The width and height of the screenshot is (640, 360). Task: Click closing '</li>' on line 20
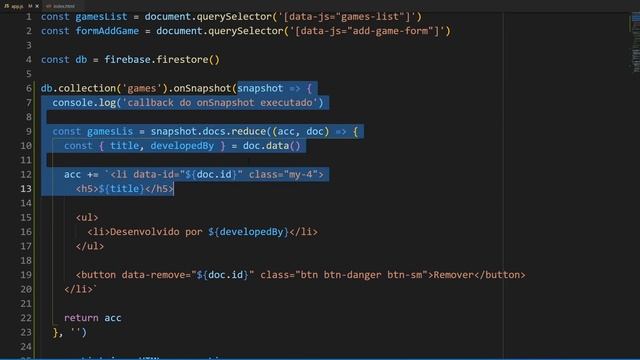pyautogui.click(x=78, y=289)
